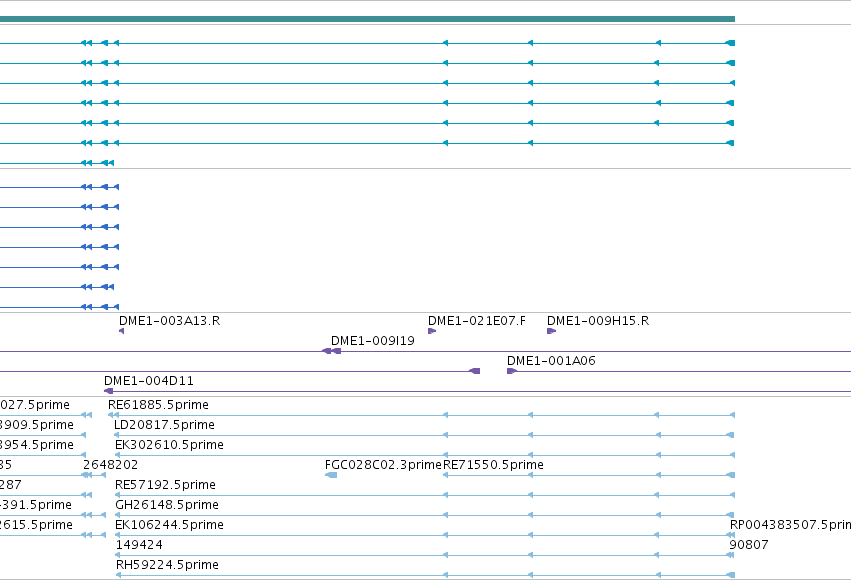Screen dimensions: 851x580
Task: Click the DME1-004D11 clone label
Action: click(x=148, y=381)
